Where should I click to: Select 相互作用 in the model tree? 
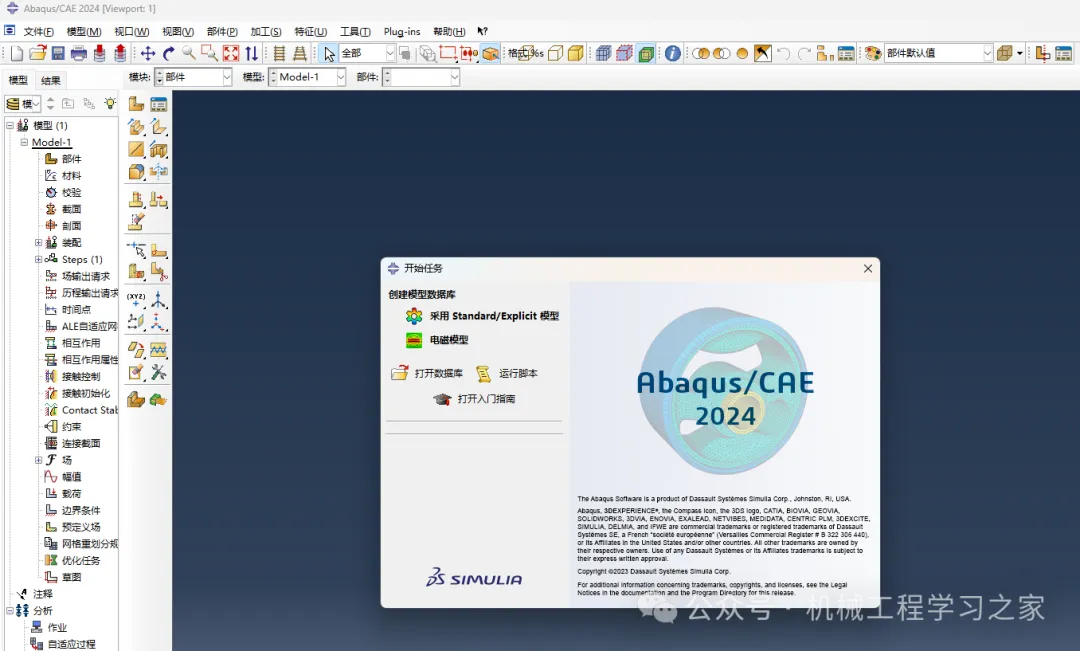point(81,343)
